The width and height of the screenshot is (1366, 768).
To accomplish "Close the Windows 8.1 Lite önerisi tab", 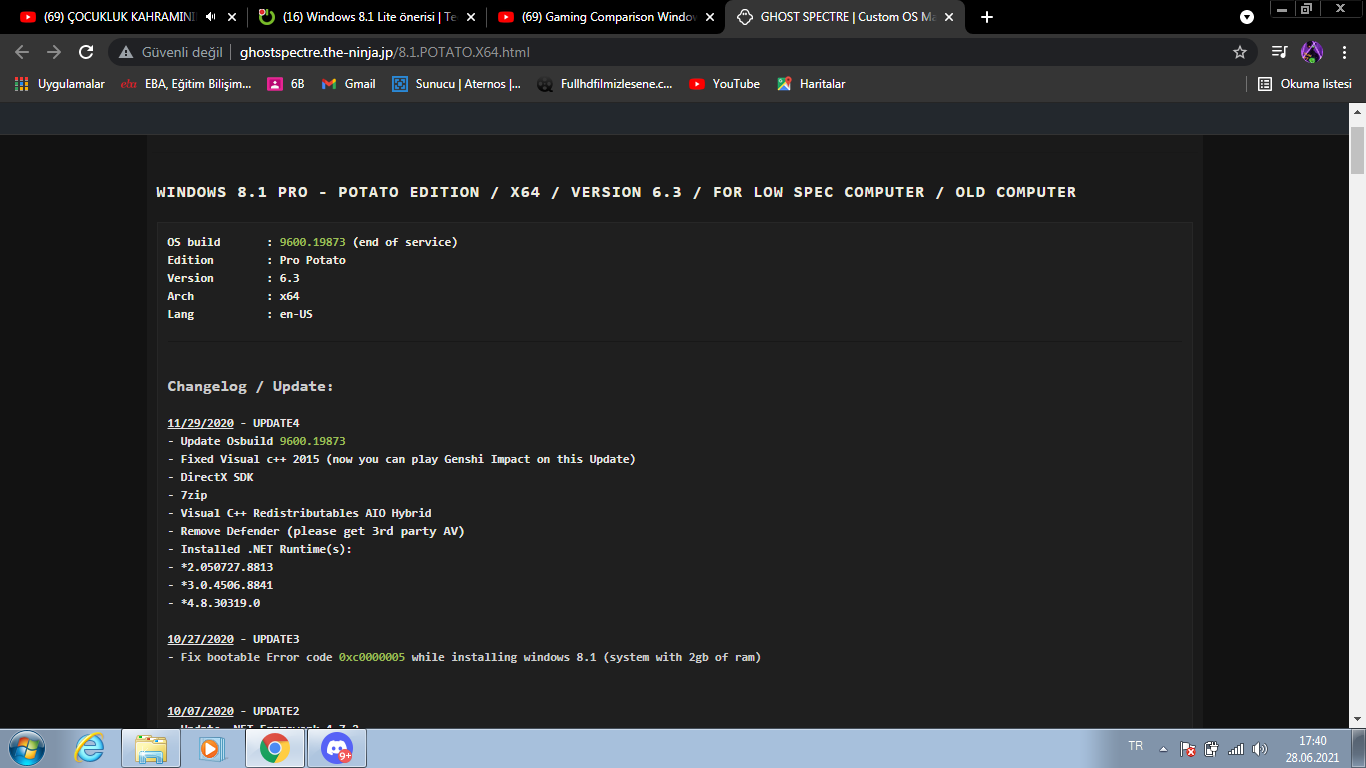I will tap(471, 17).
